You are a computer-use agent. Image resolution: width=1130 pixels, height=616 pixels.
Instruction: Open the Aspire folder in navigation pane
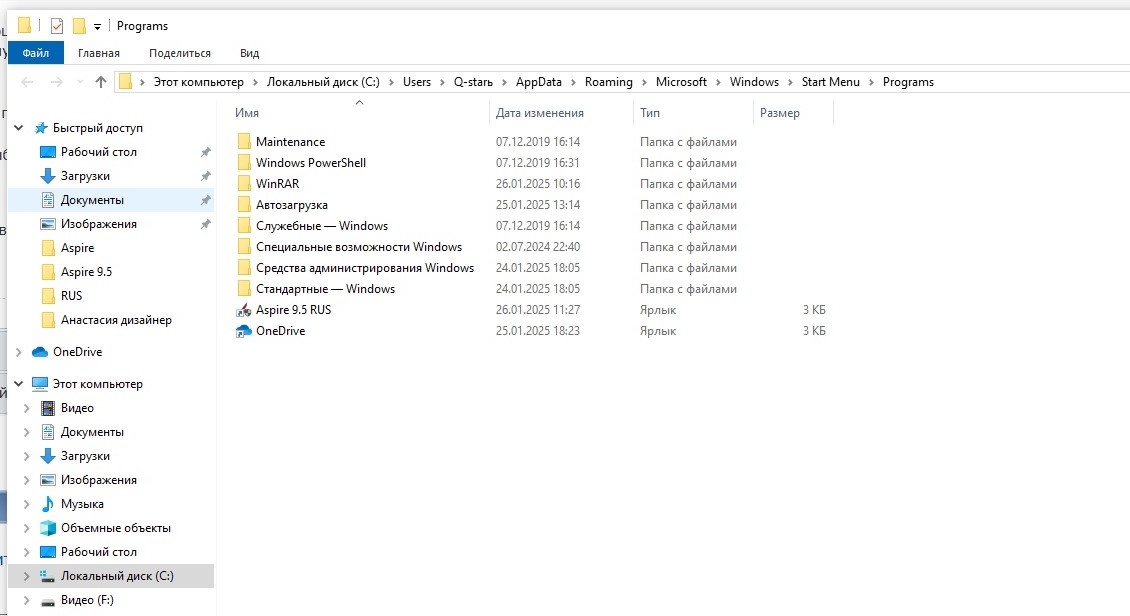click(x=77, y=248)
